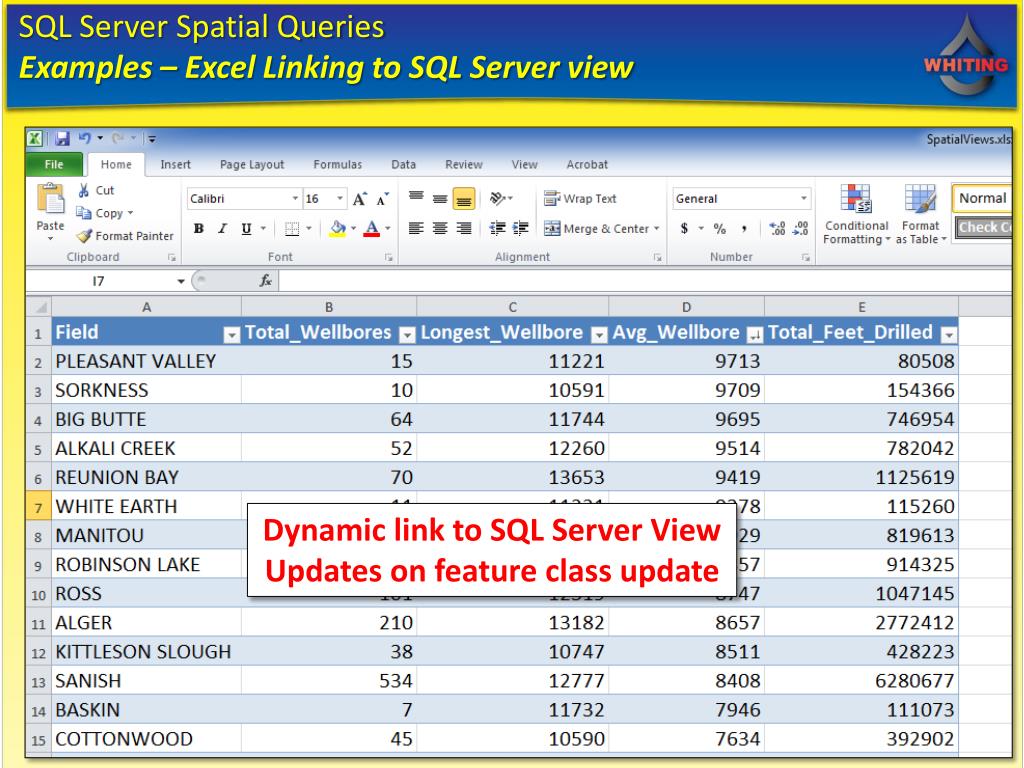Toggle Center alignment
Screen dimensions: 1024x768
440,229
